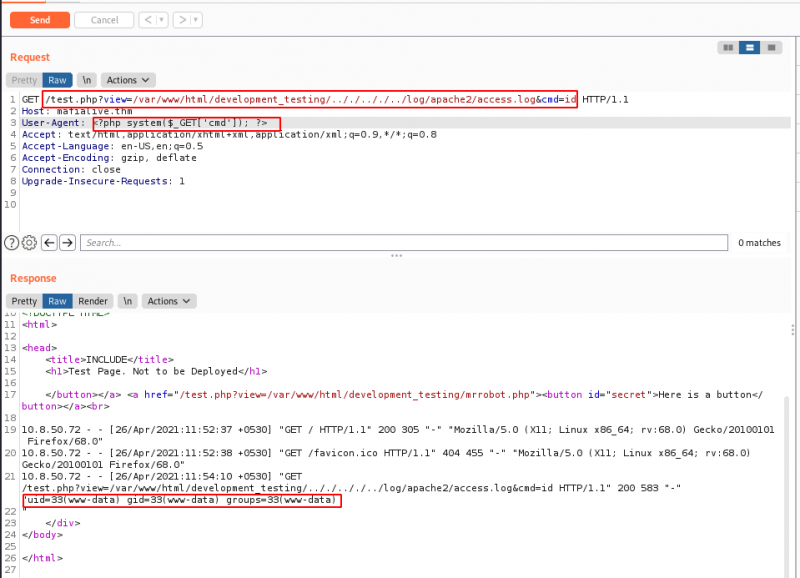This screenshot has height=578, width=800.
Task: Select the Raw tab in the Response panel
Action: click(x=57, y=301)
